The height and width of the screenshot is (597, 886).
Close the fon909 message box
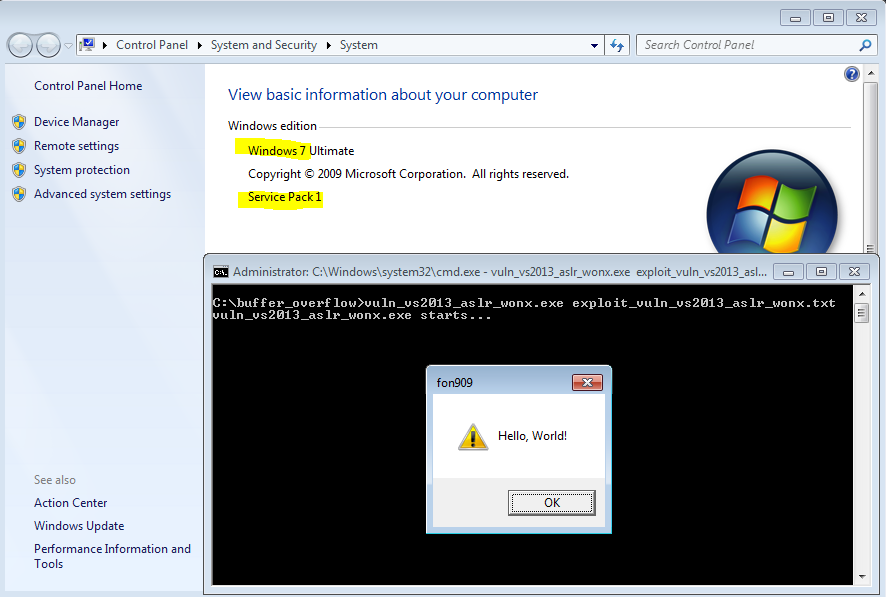point(587,382)
